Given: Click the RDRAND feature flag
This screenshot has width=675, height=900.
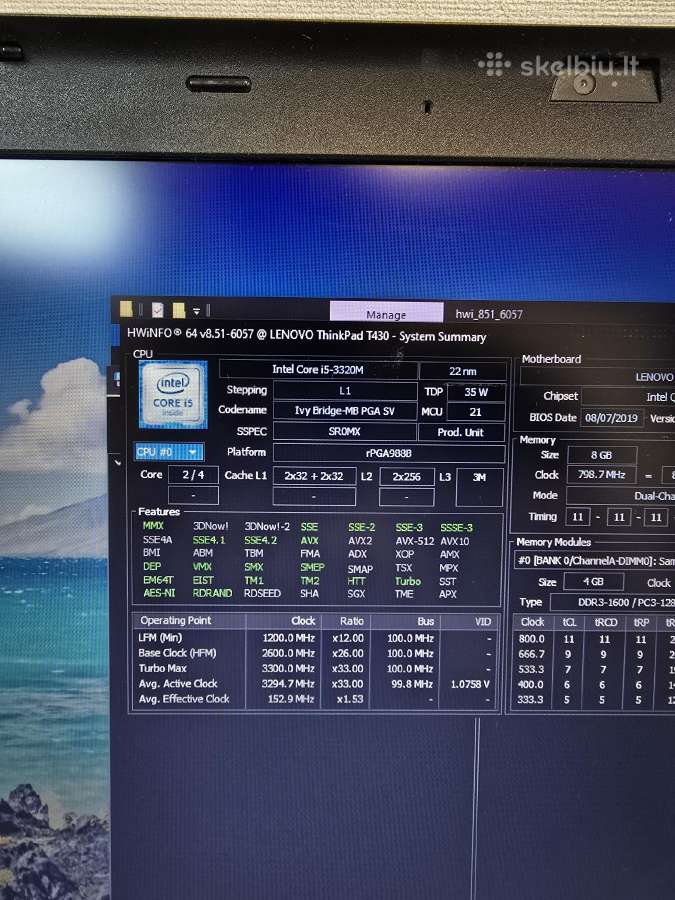Looking at the screenshot, I should coord(212,593).
